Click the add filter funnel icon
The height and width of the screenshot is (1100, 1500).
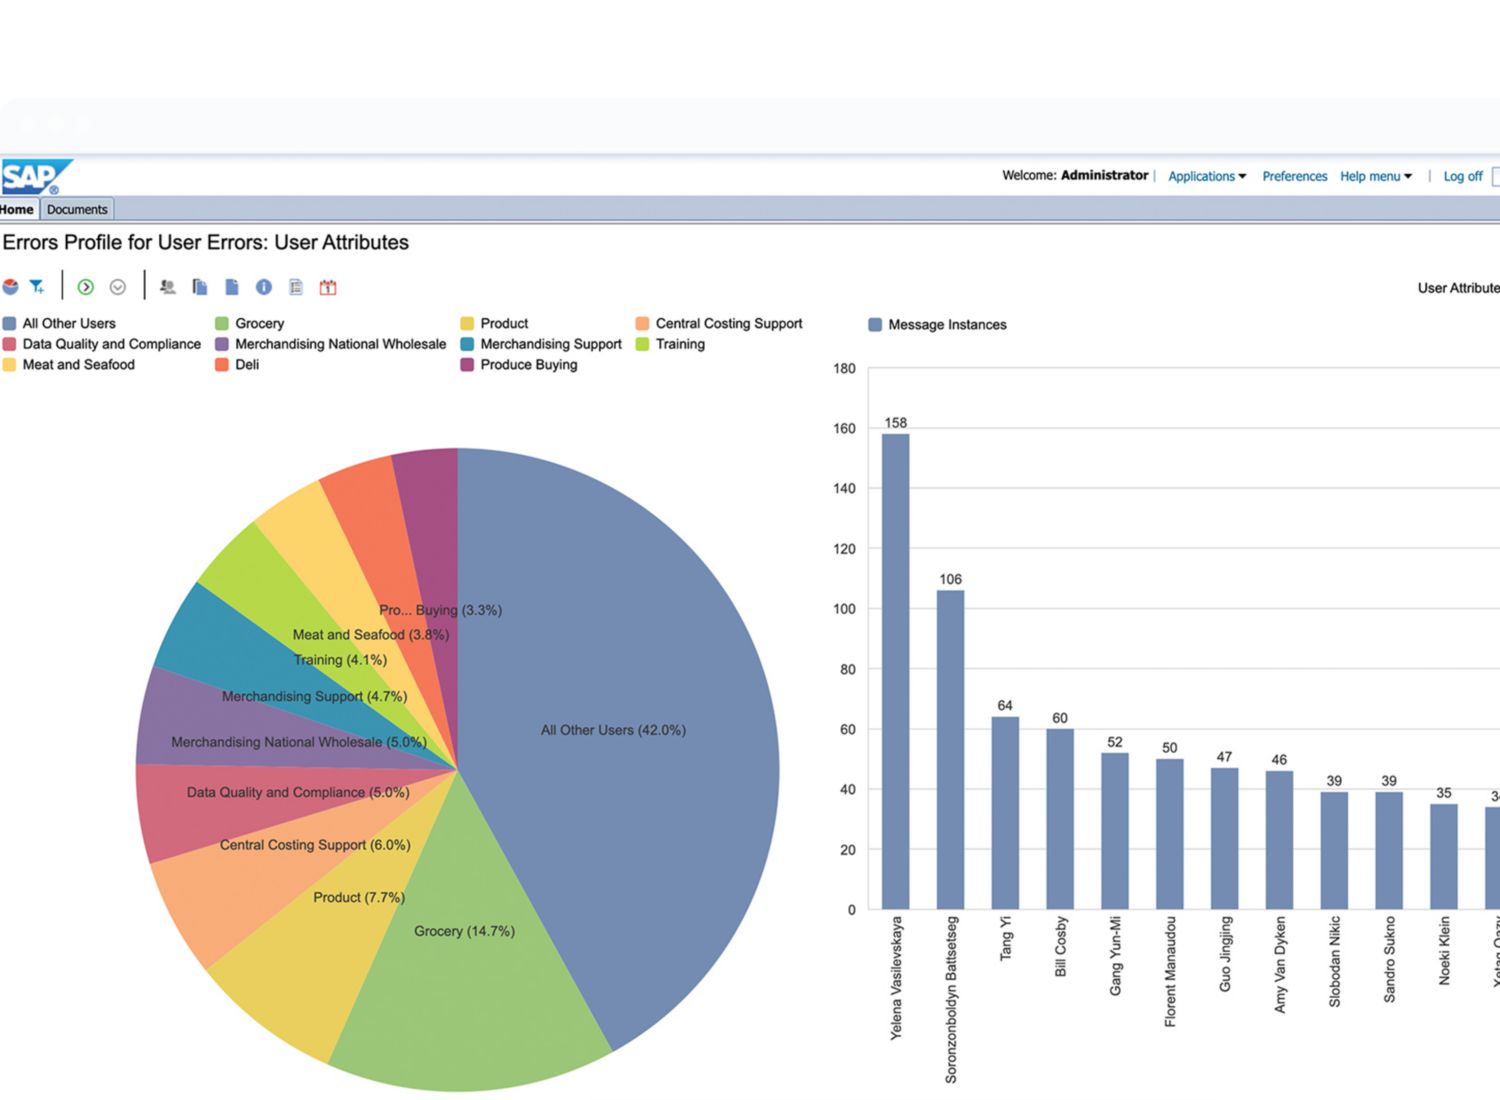37,287
